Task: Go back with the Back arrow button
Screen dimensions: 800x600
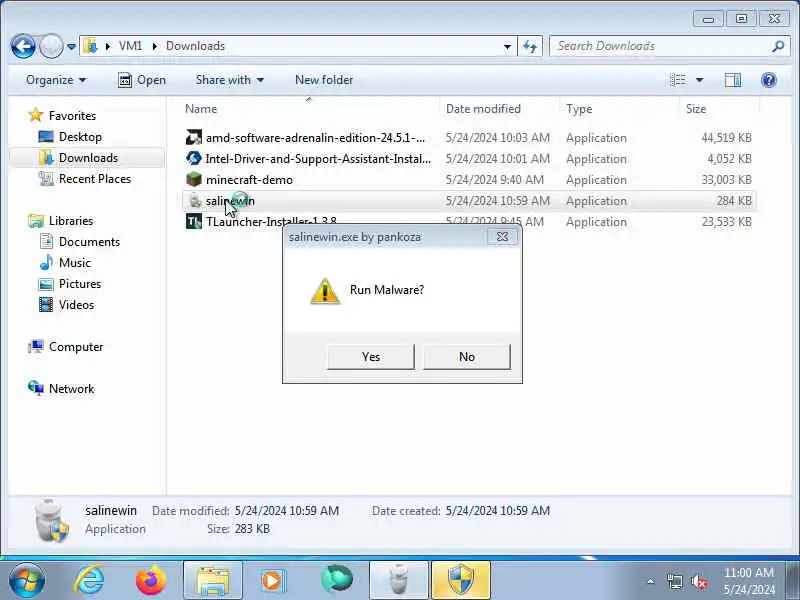Action: [x=23, y=46]
